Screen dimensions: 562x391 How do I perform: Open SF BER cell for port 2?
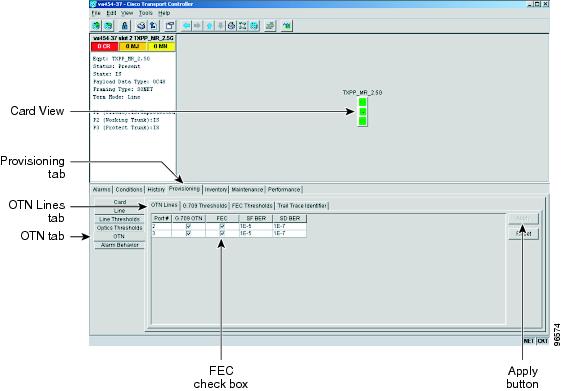point(256,226)
